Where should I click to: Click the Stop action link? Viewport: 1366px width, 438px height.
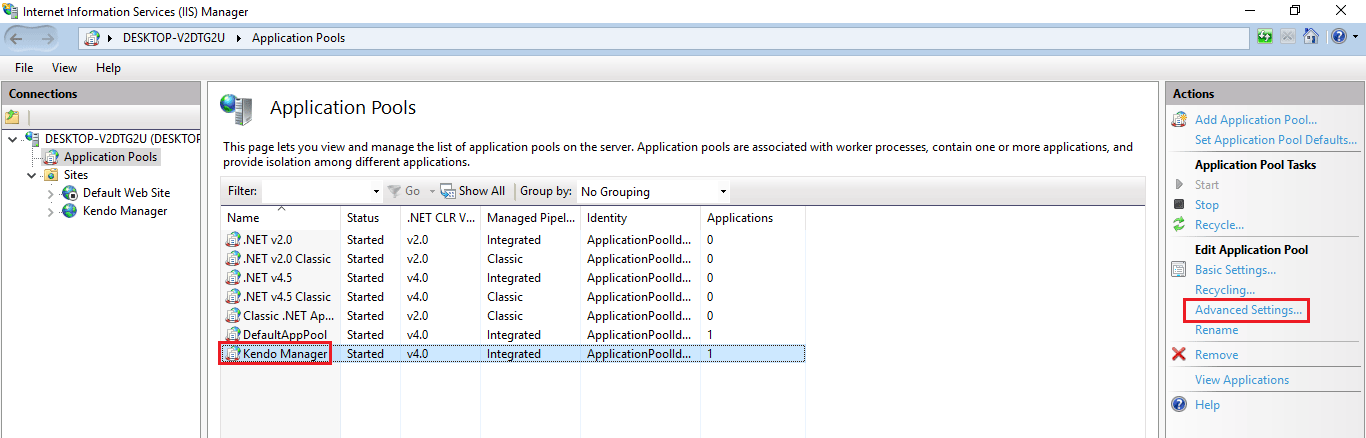pos(1206,205)
